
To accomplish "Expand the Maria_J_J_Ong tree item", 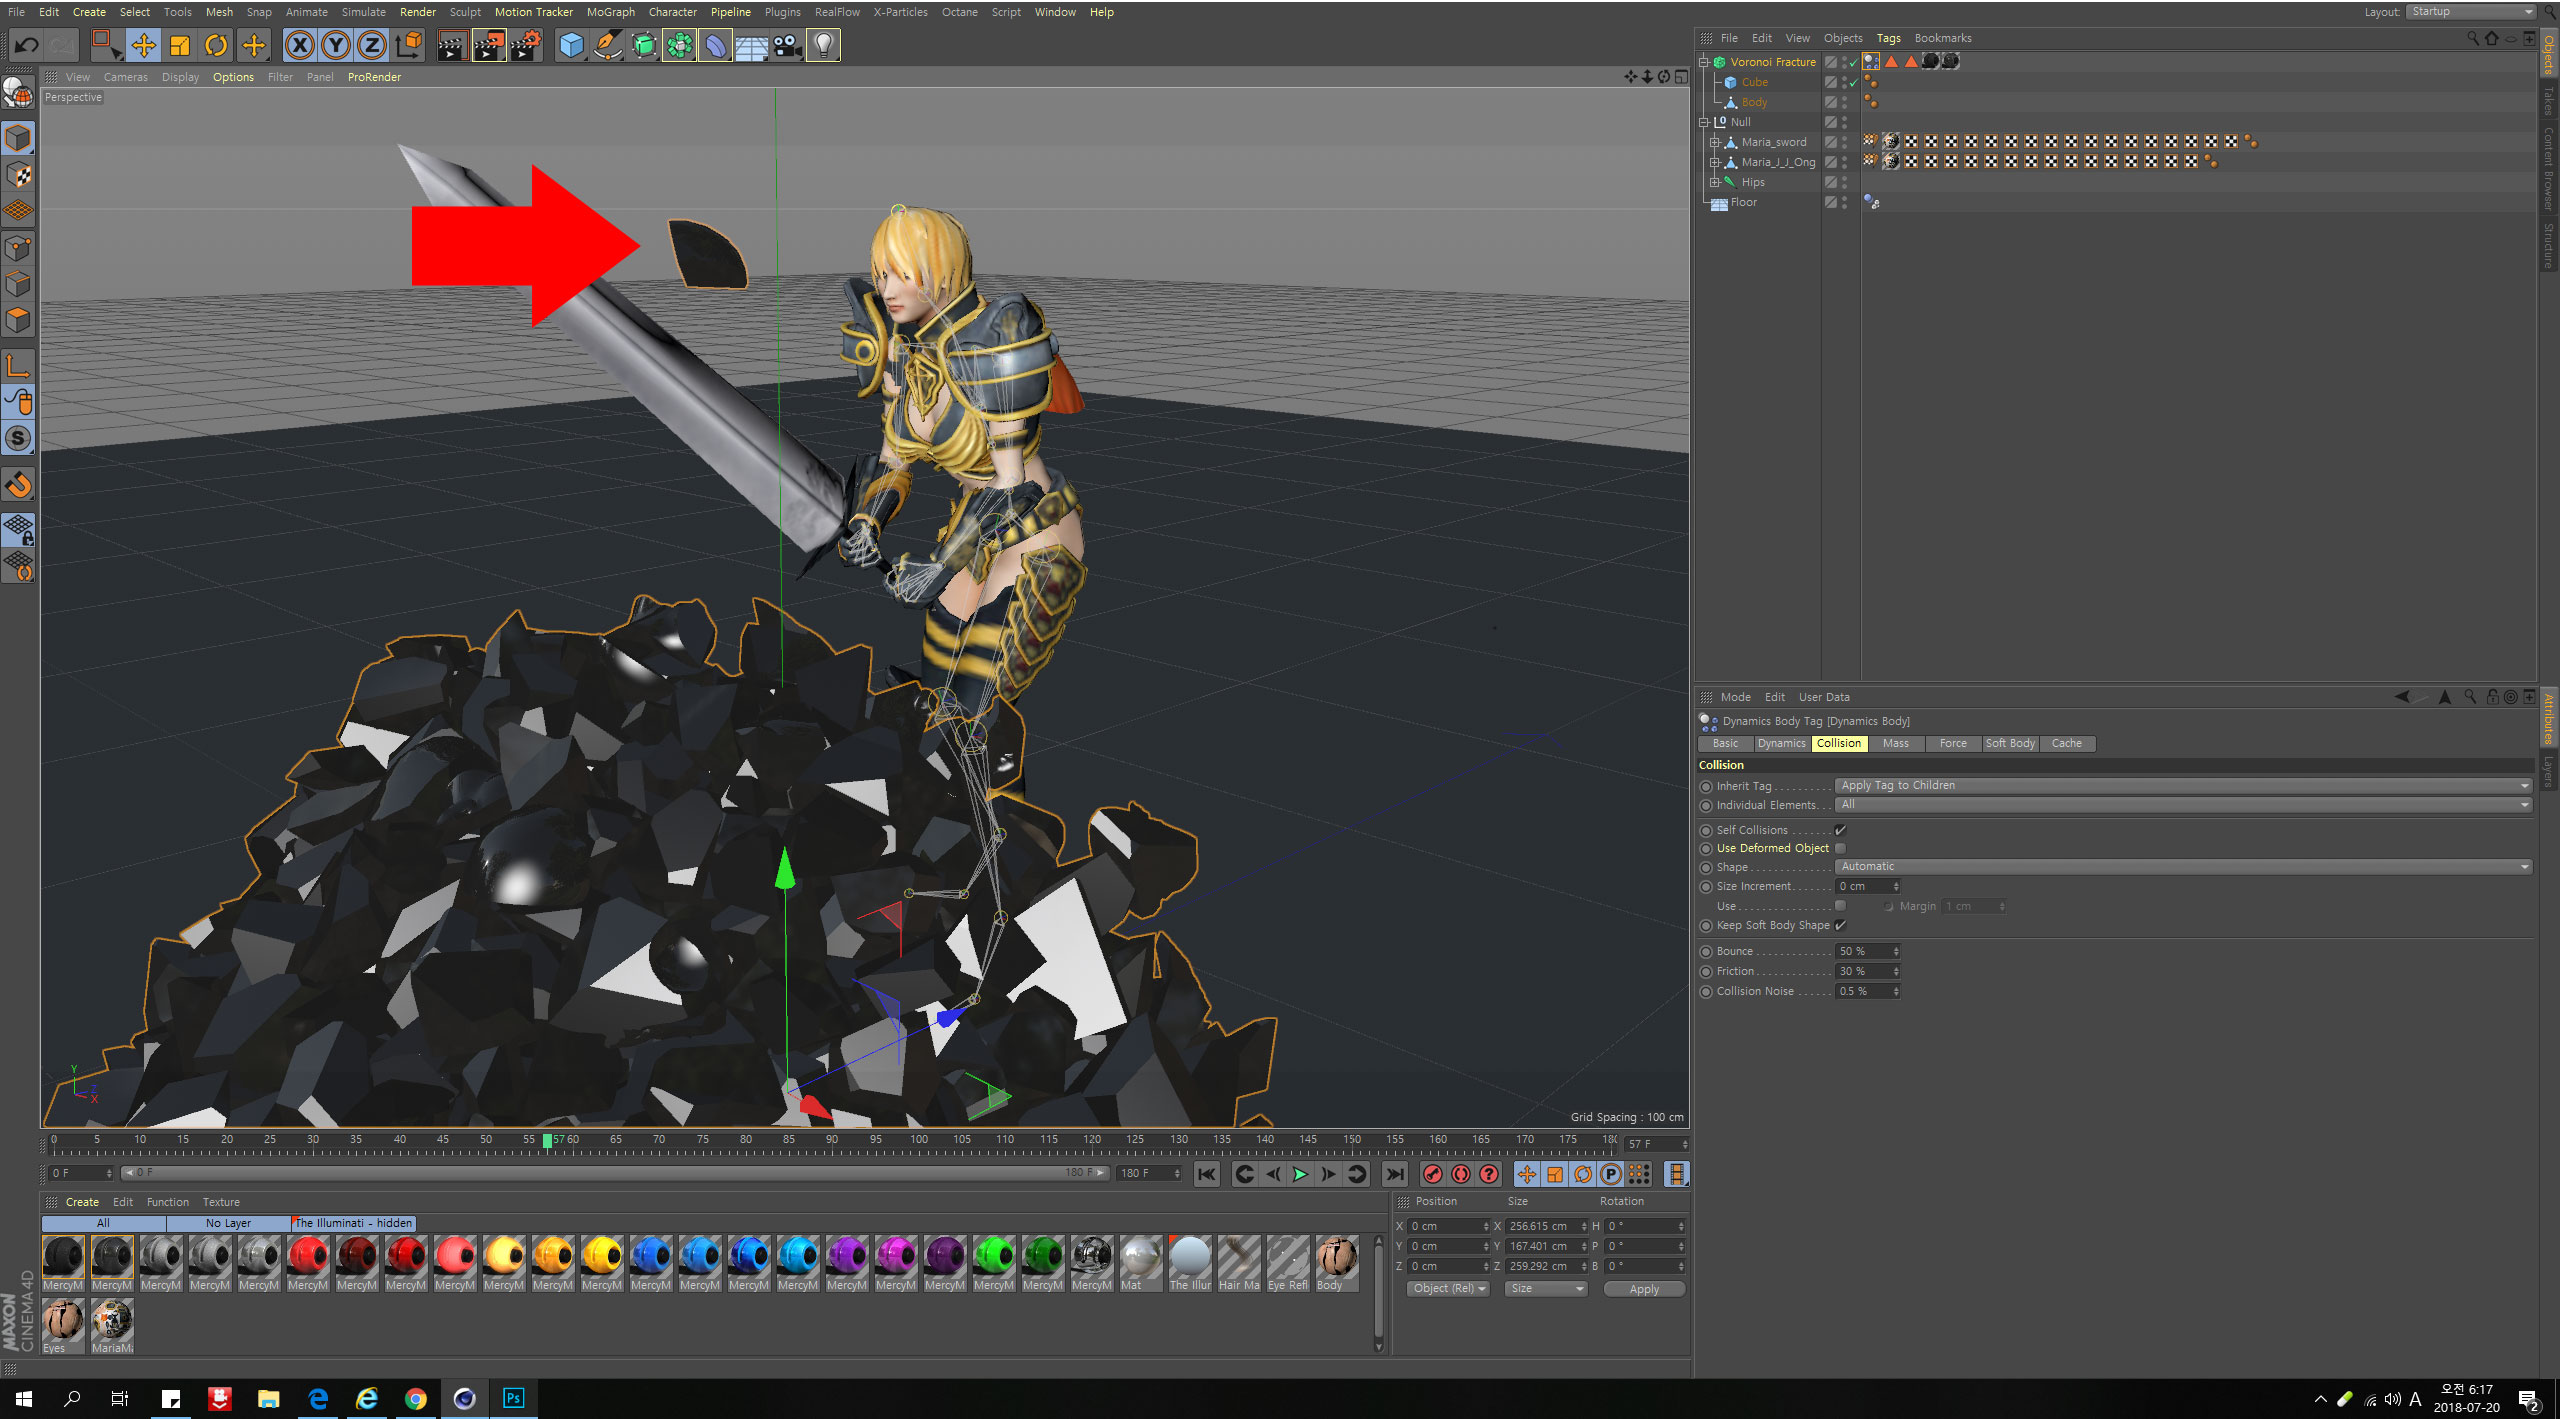I will click(1715, 162).
